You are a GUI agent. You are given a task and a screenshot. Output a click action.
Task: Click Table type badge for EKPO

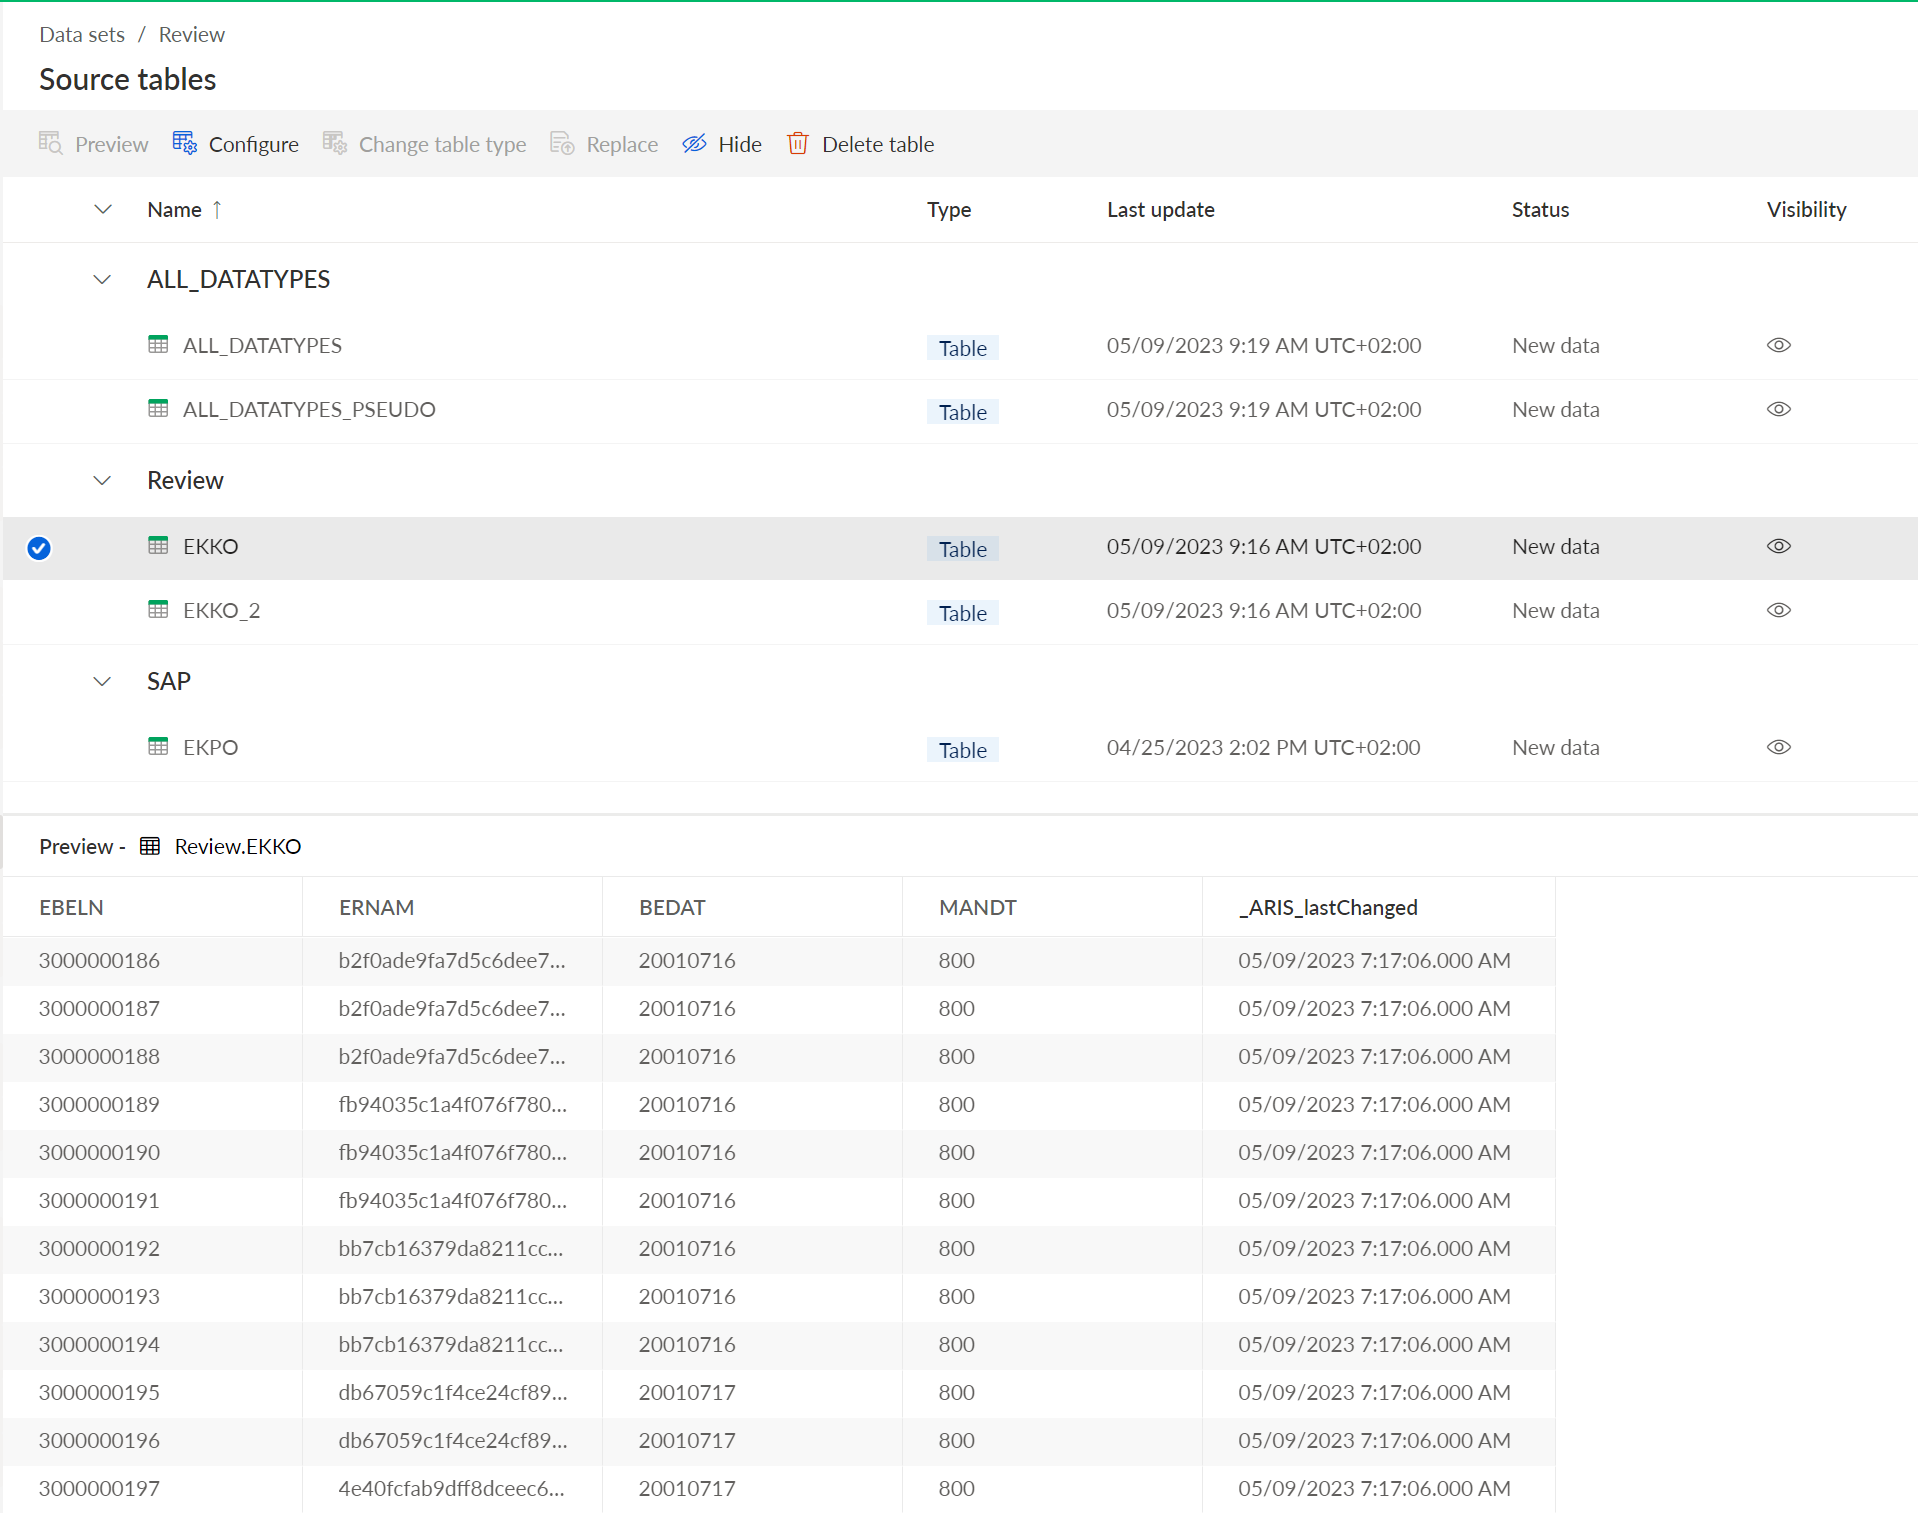click(x=962, y=750)
